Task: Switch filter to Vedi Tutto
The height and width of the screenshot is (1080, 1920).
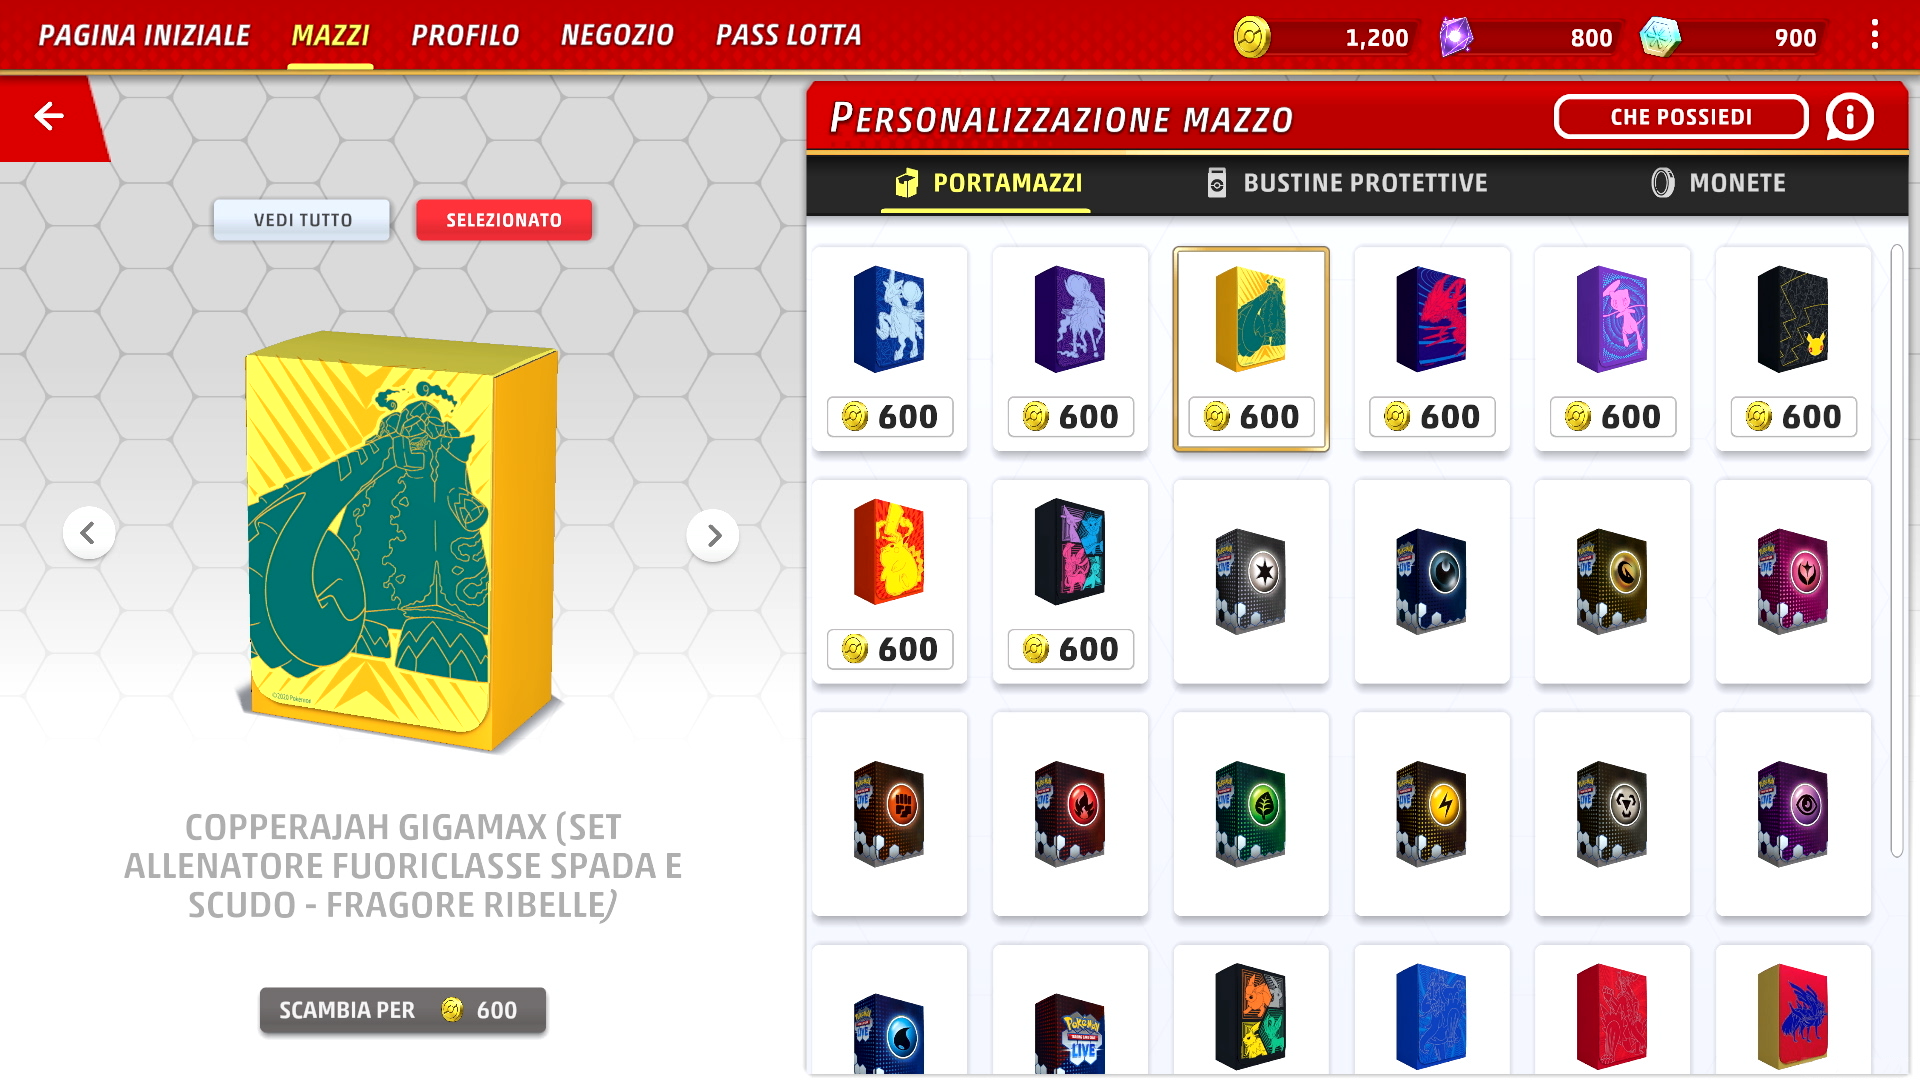Action: pos(302,220)
